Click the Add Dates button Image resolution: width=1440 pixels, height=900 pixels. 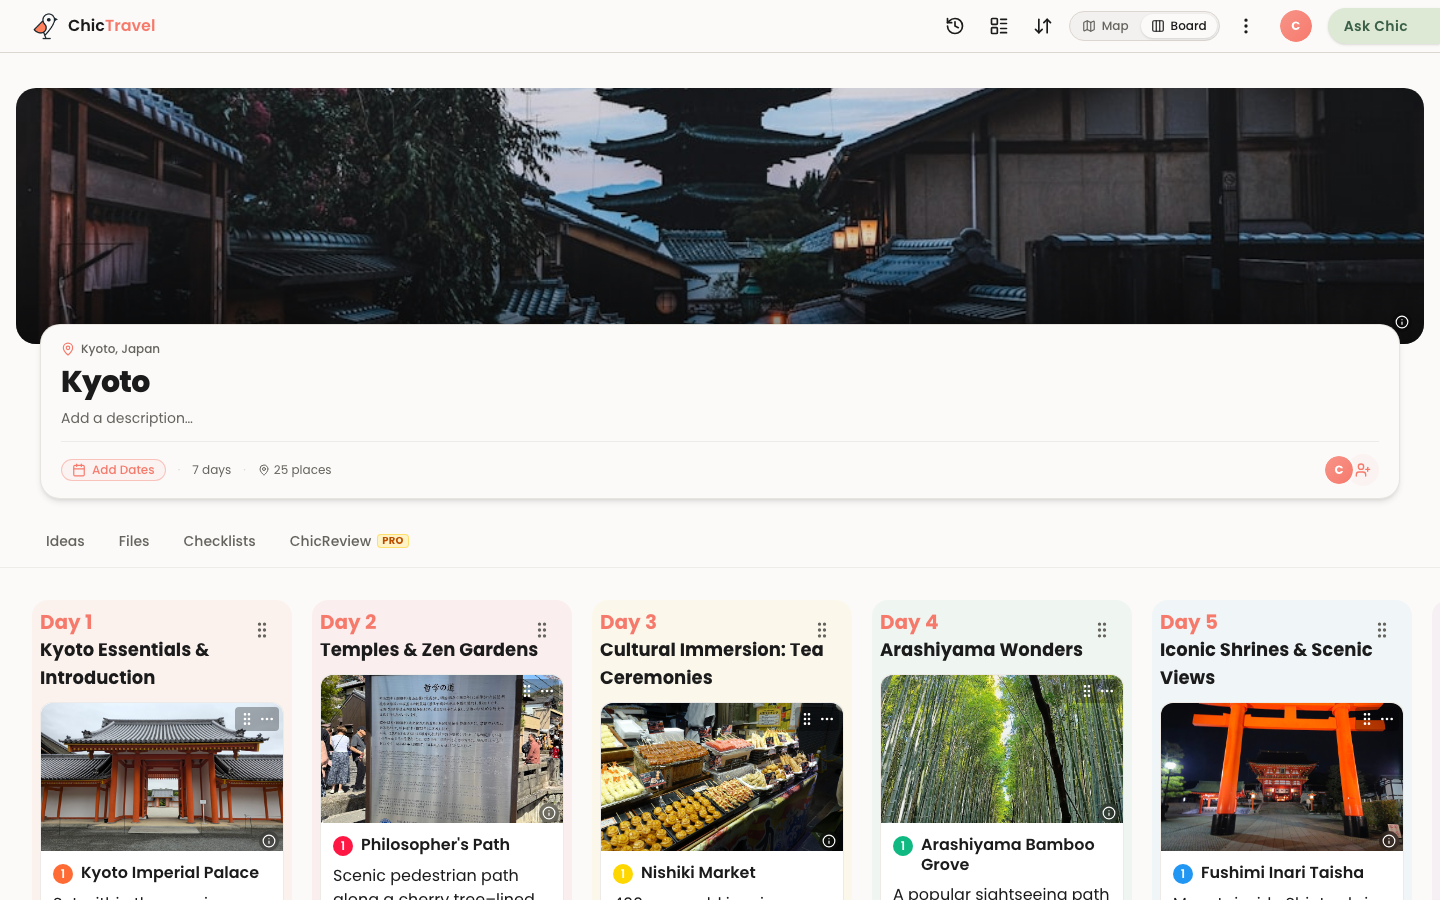113,470
